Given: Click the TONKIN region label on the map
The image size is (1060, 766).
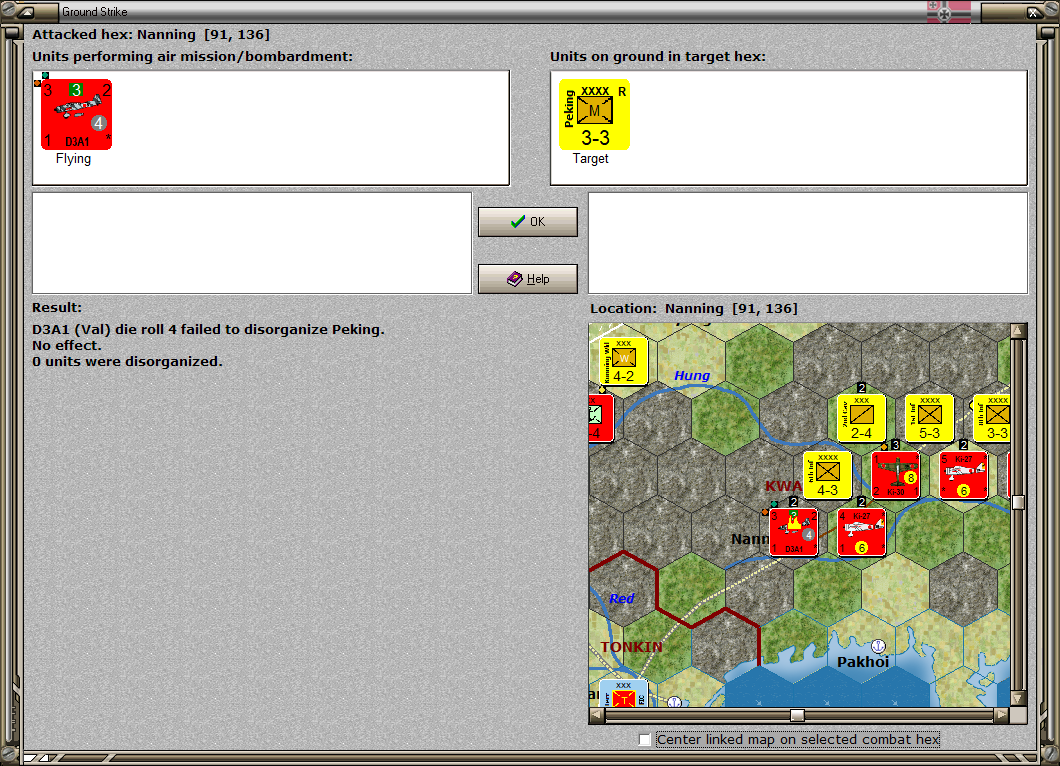Looking at the screenshot, I should 631,647.
